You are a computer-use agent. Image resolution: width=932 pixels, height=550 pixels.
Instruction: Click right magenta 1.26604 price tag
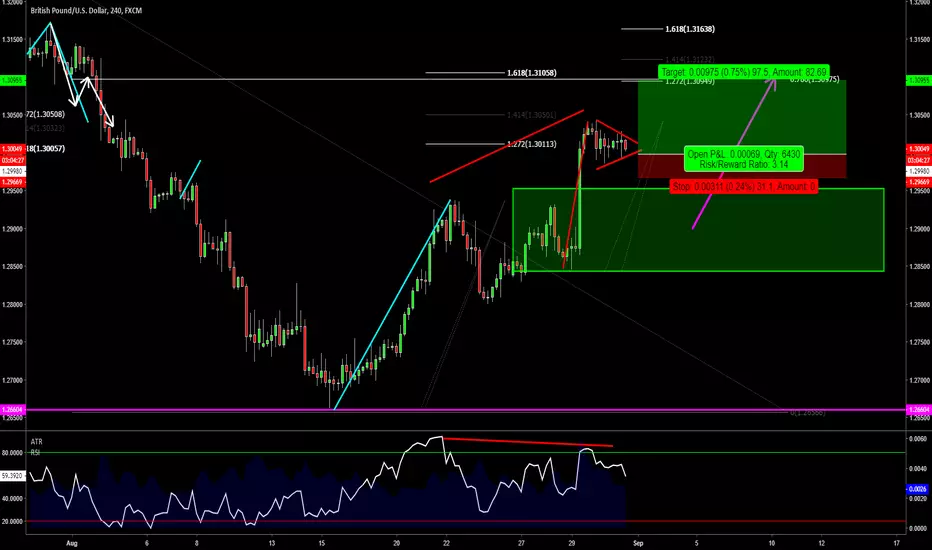click(x=919, y=410)
